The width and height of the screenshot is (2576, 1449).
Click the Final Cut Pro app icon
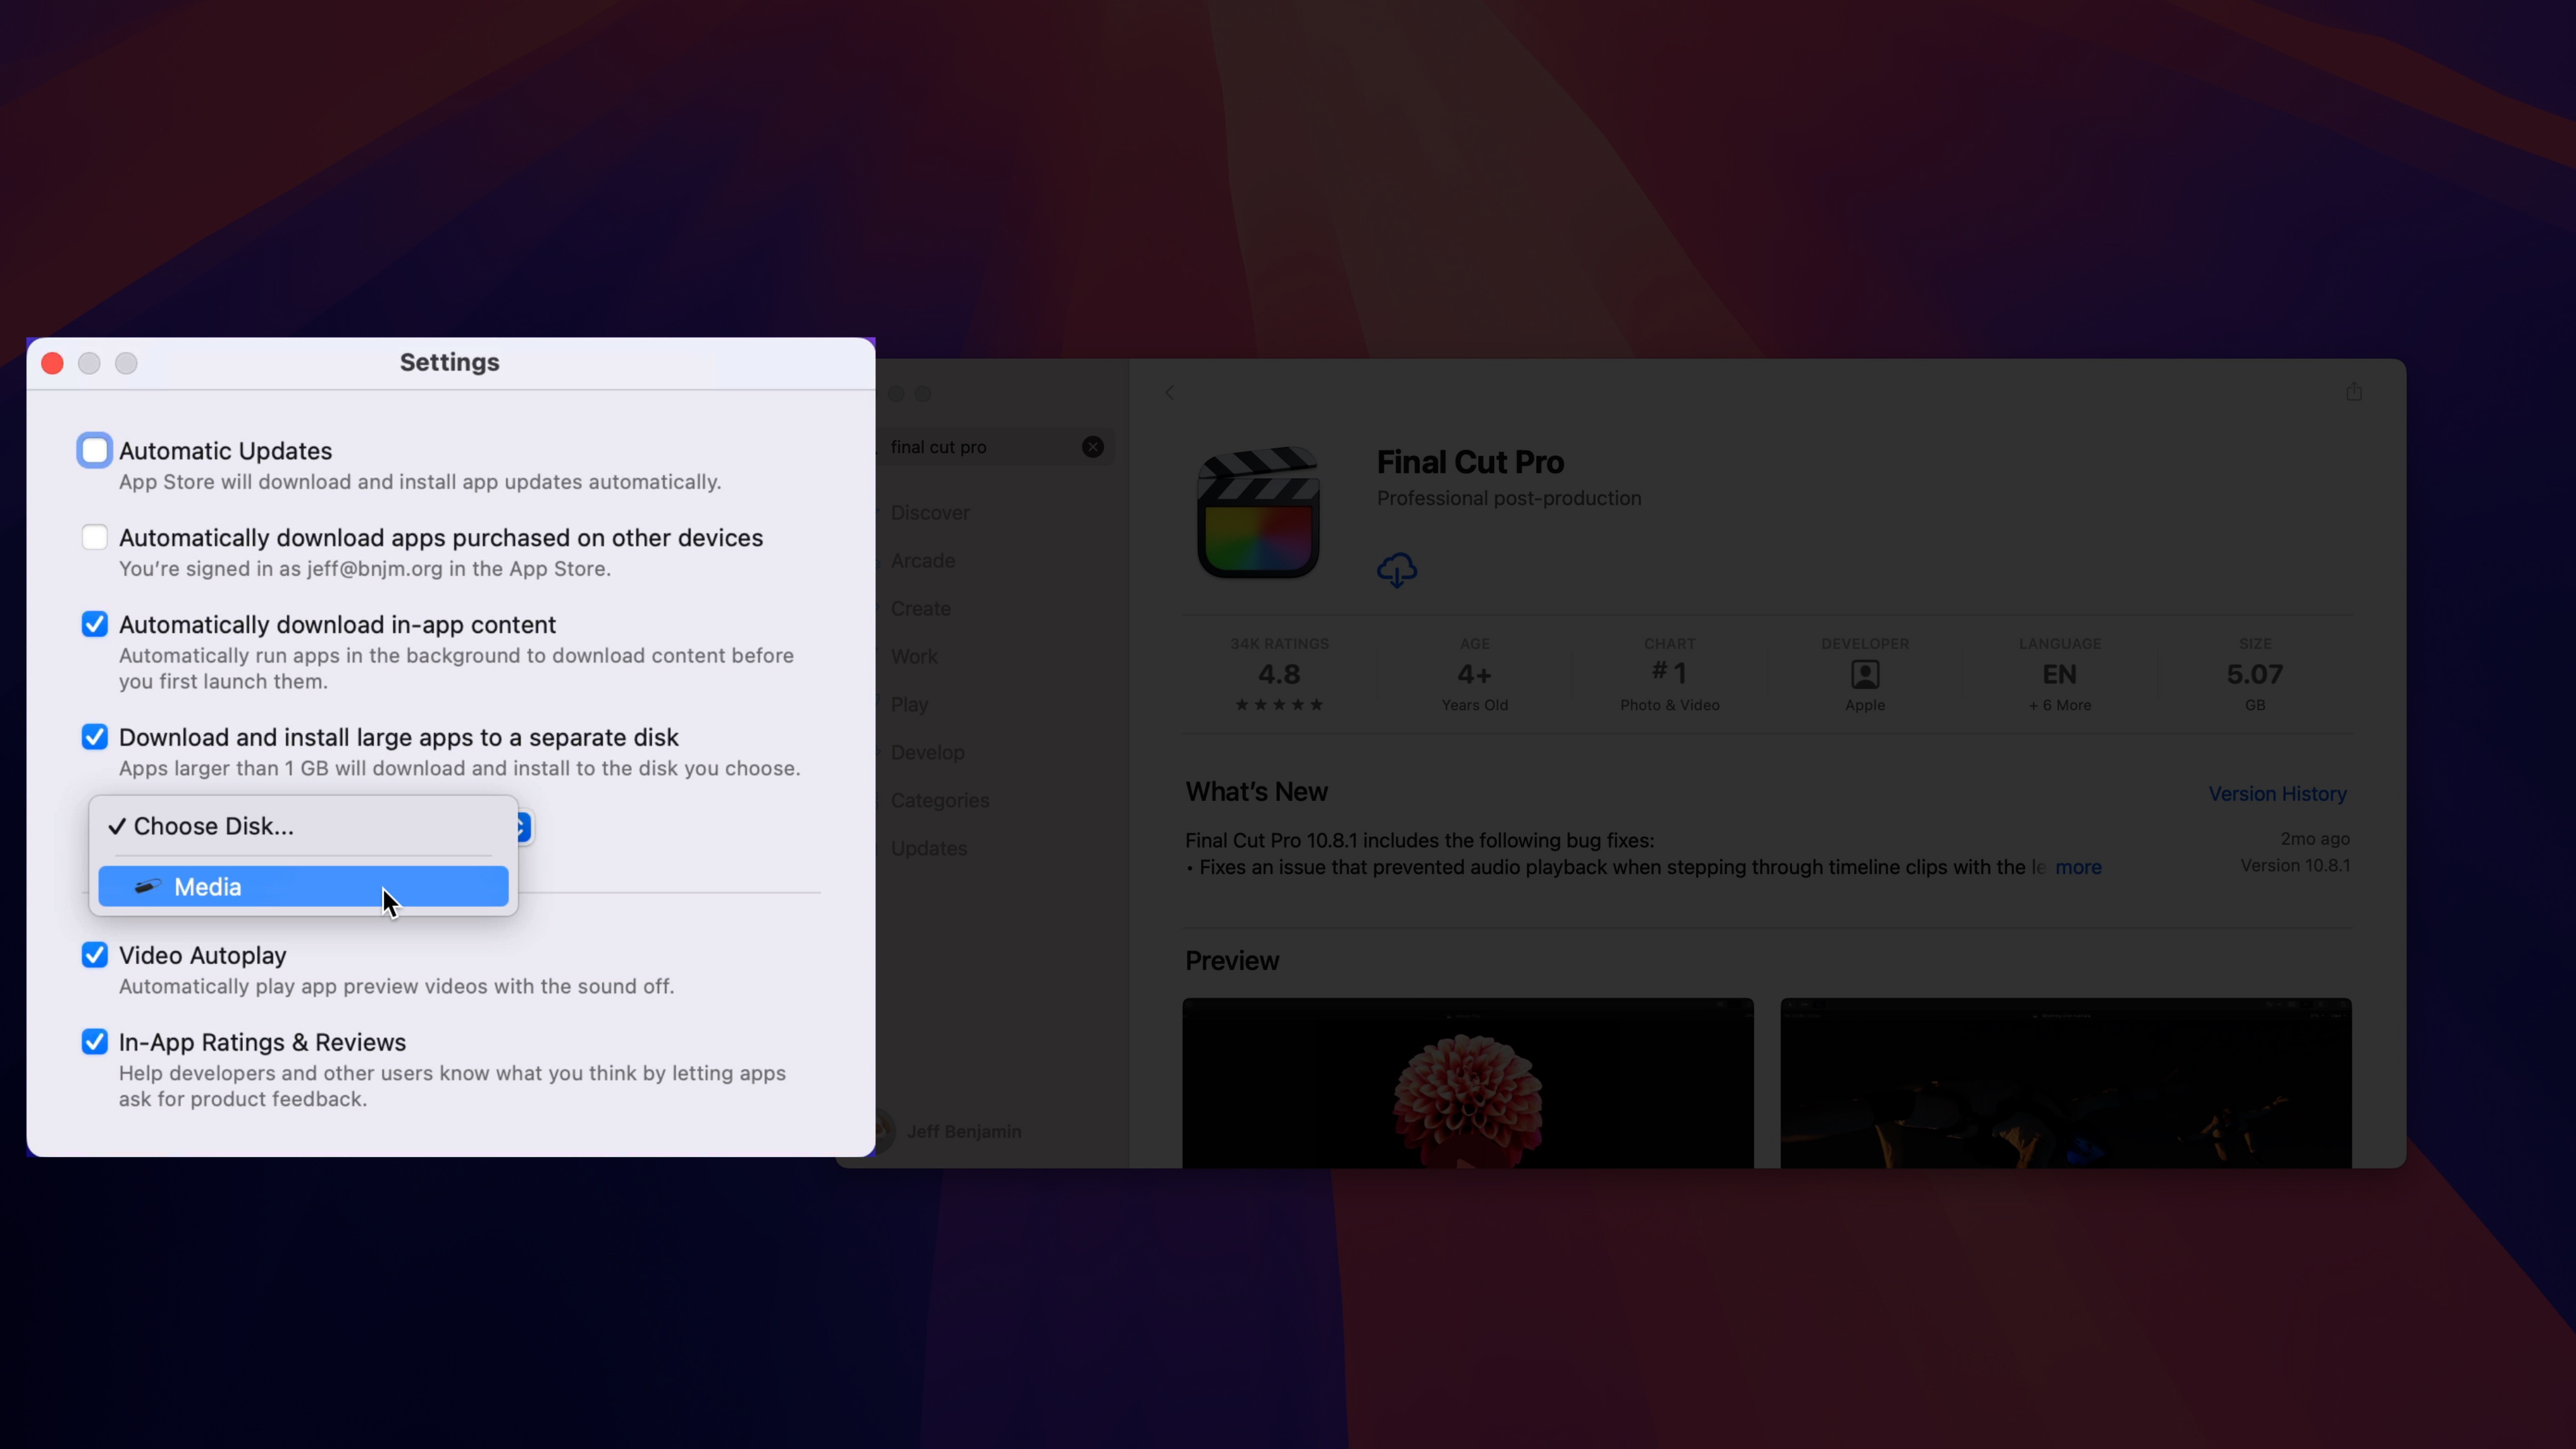1259,513
